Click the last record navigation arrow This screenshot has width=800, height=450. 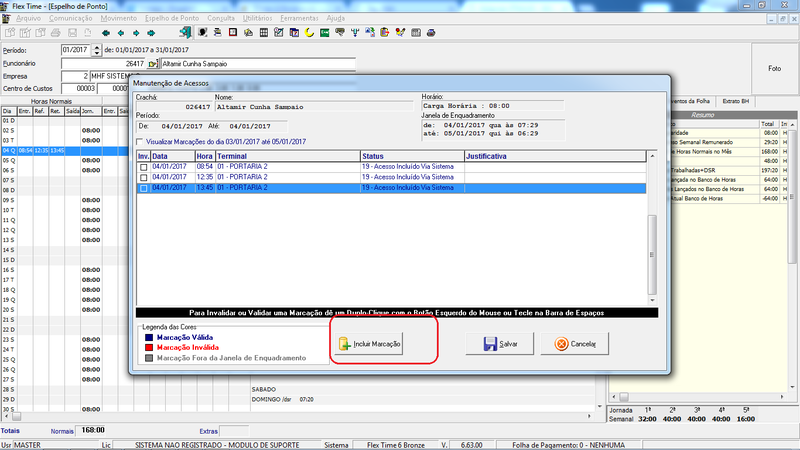[x=151, y=33]
